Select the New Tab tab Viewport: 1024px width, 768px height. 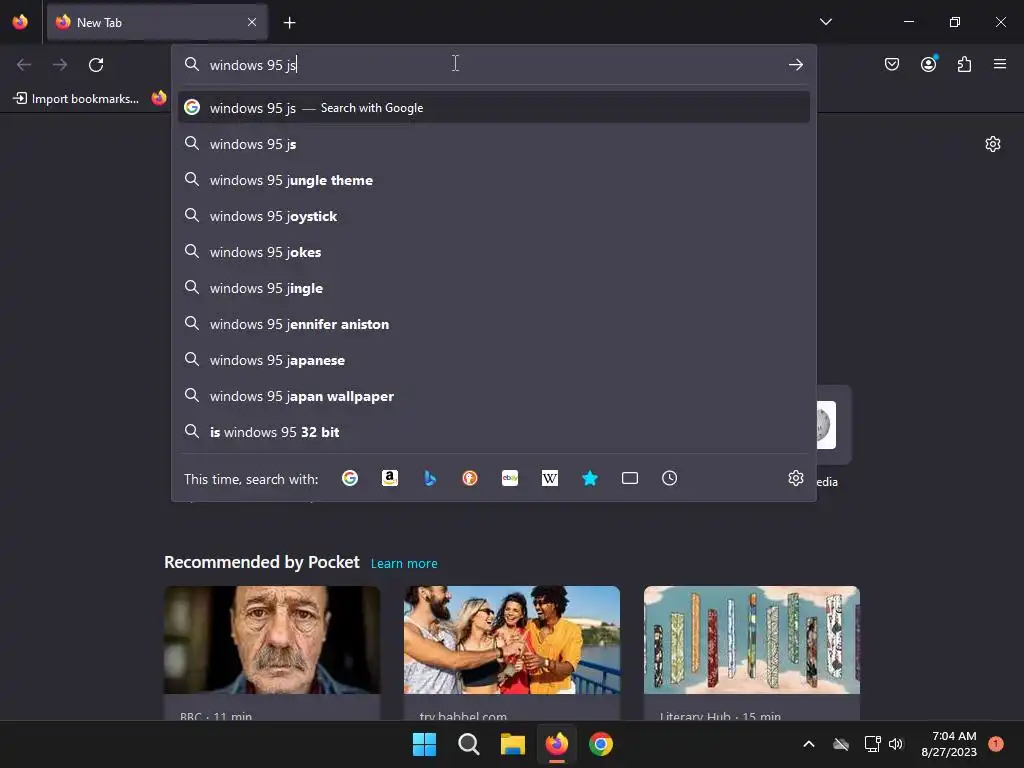click(x=157, y=22)
